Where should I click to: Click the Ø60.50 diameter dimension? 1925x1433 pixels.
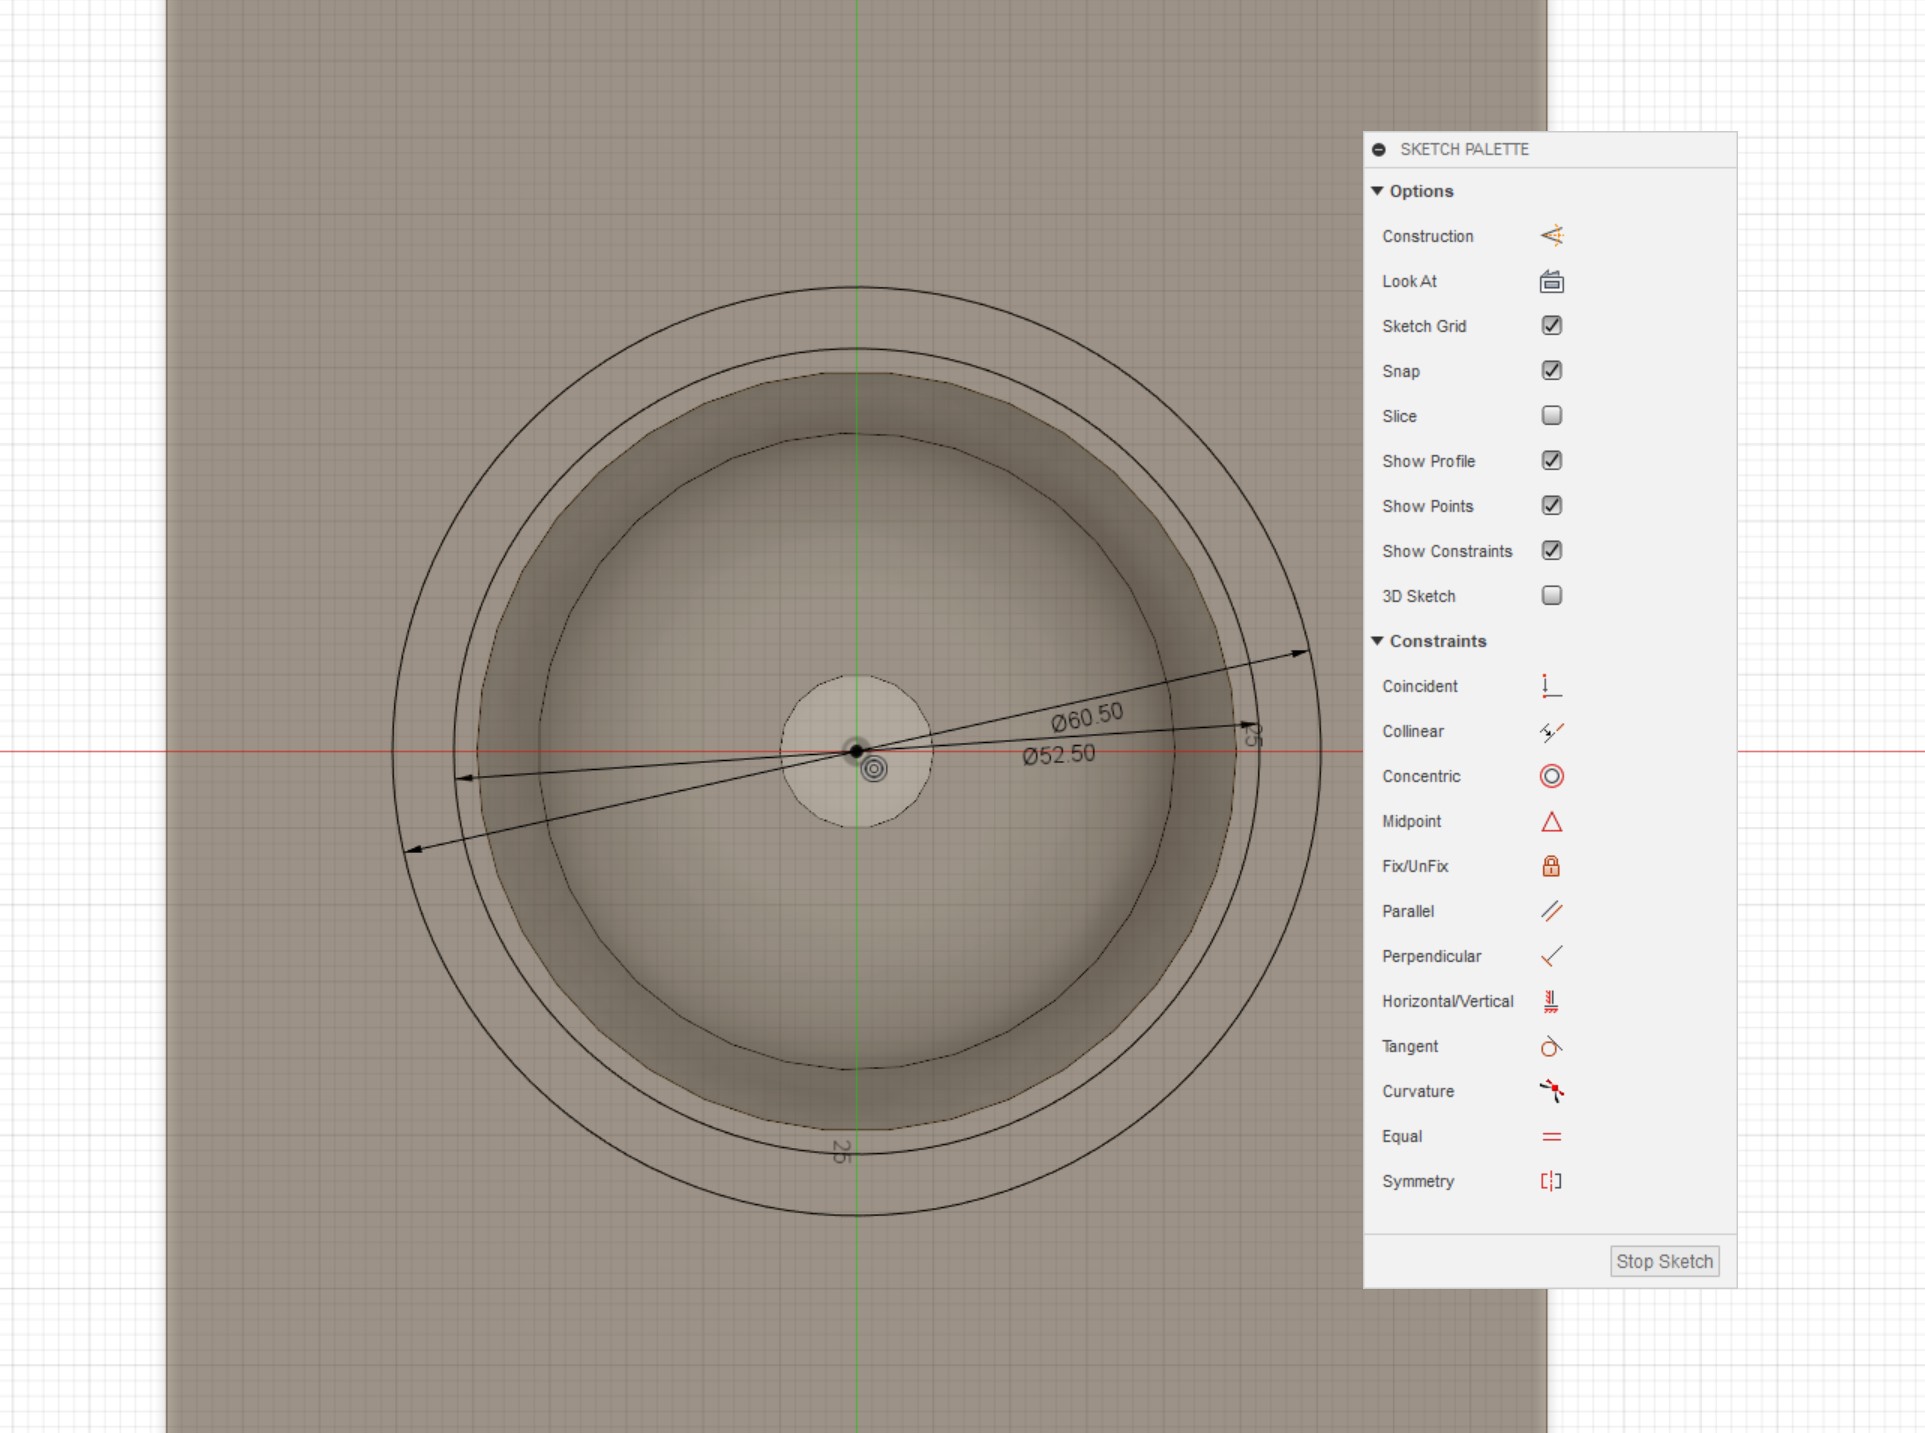(1087, 716)
